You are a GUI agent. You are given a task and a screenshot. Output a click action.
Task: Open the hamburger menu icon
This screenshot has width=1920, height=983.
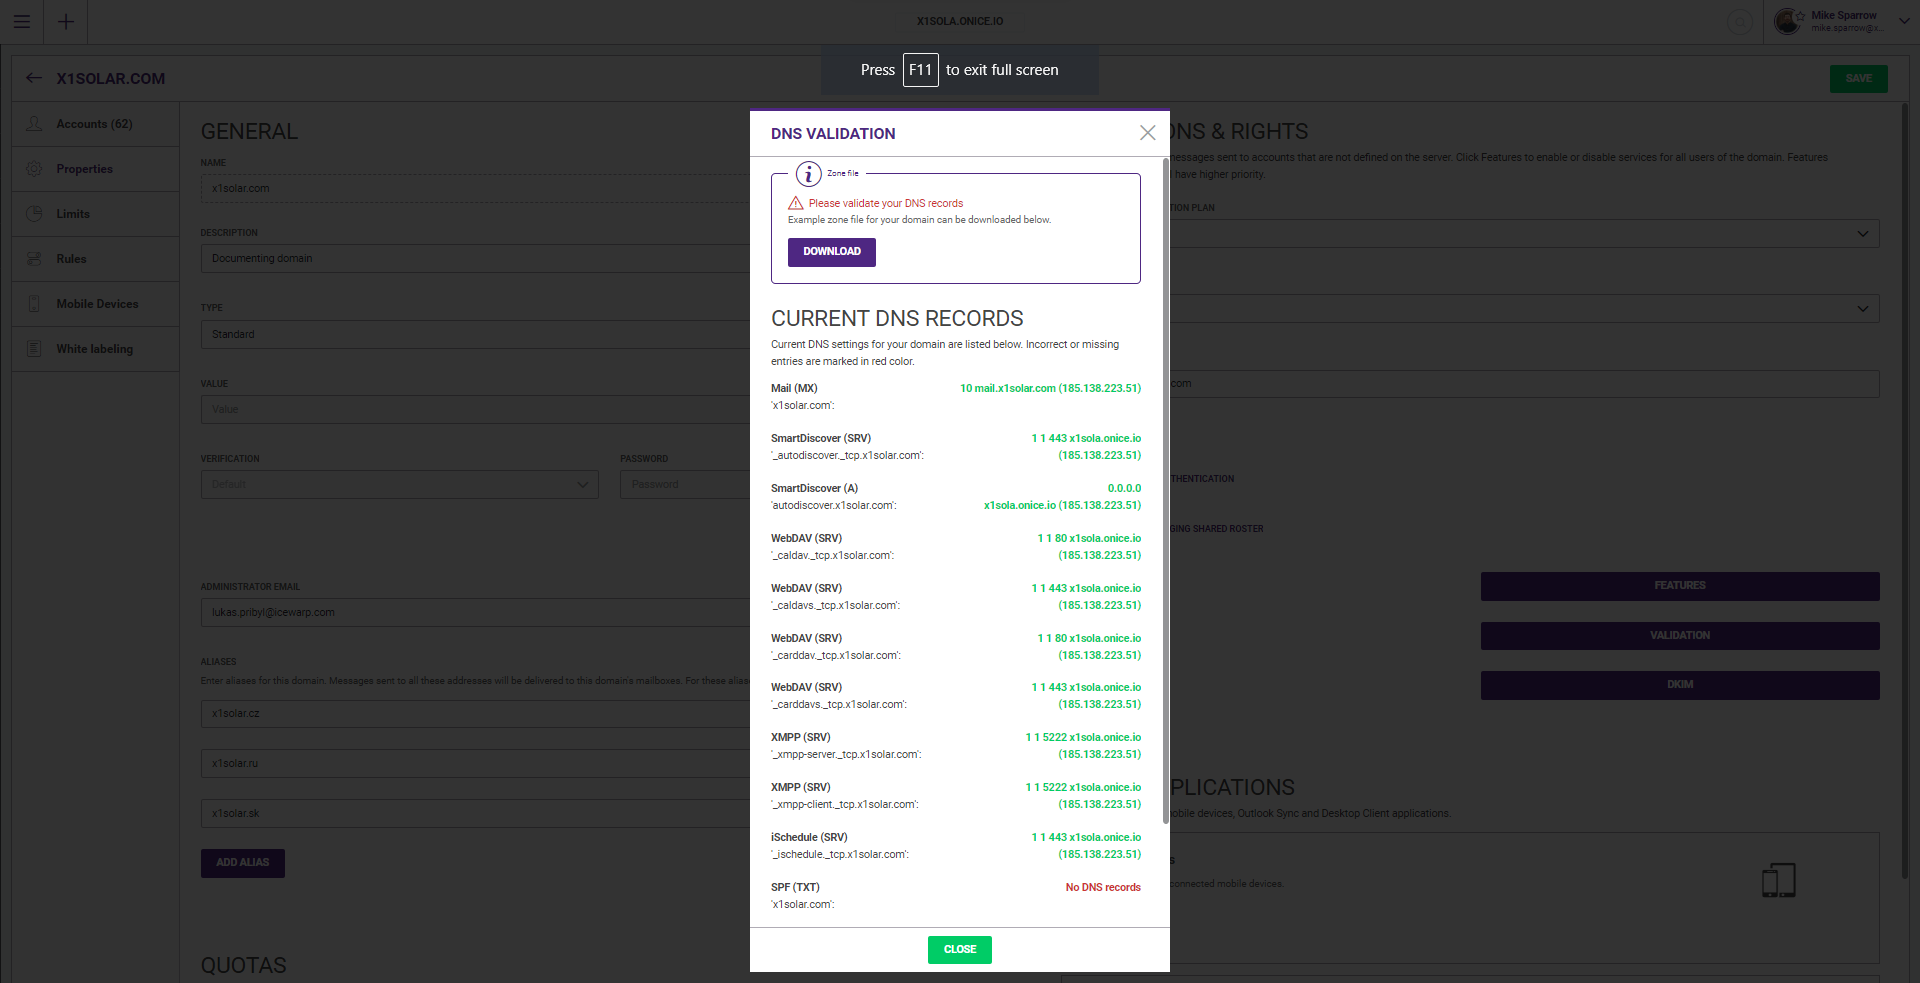click(x=21, y=21)
